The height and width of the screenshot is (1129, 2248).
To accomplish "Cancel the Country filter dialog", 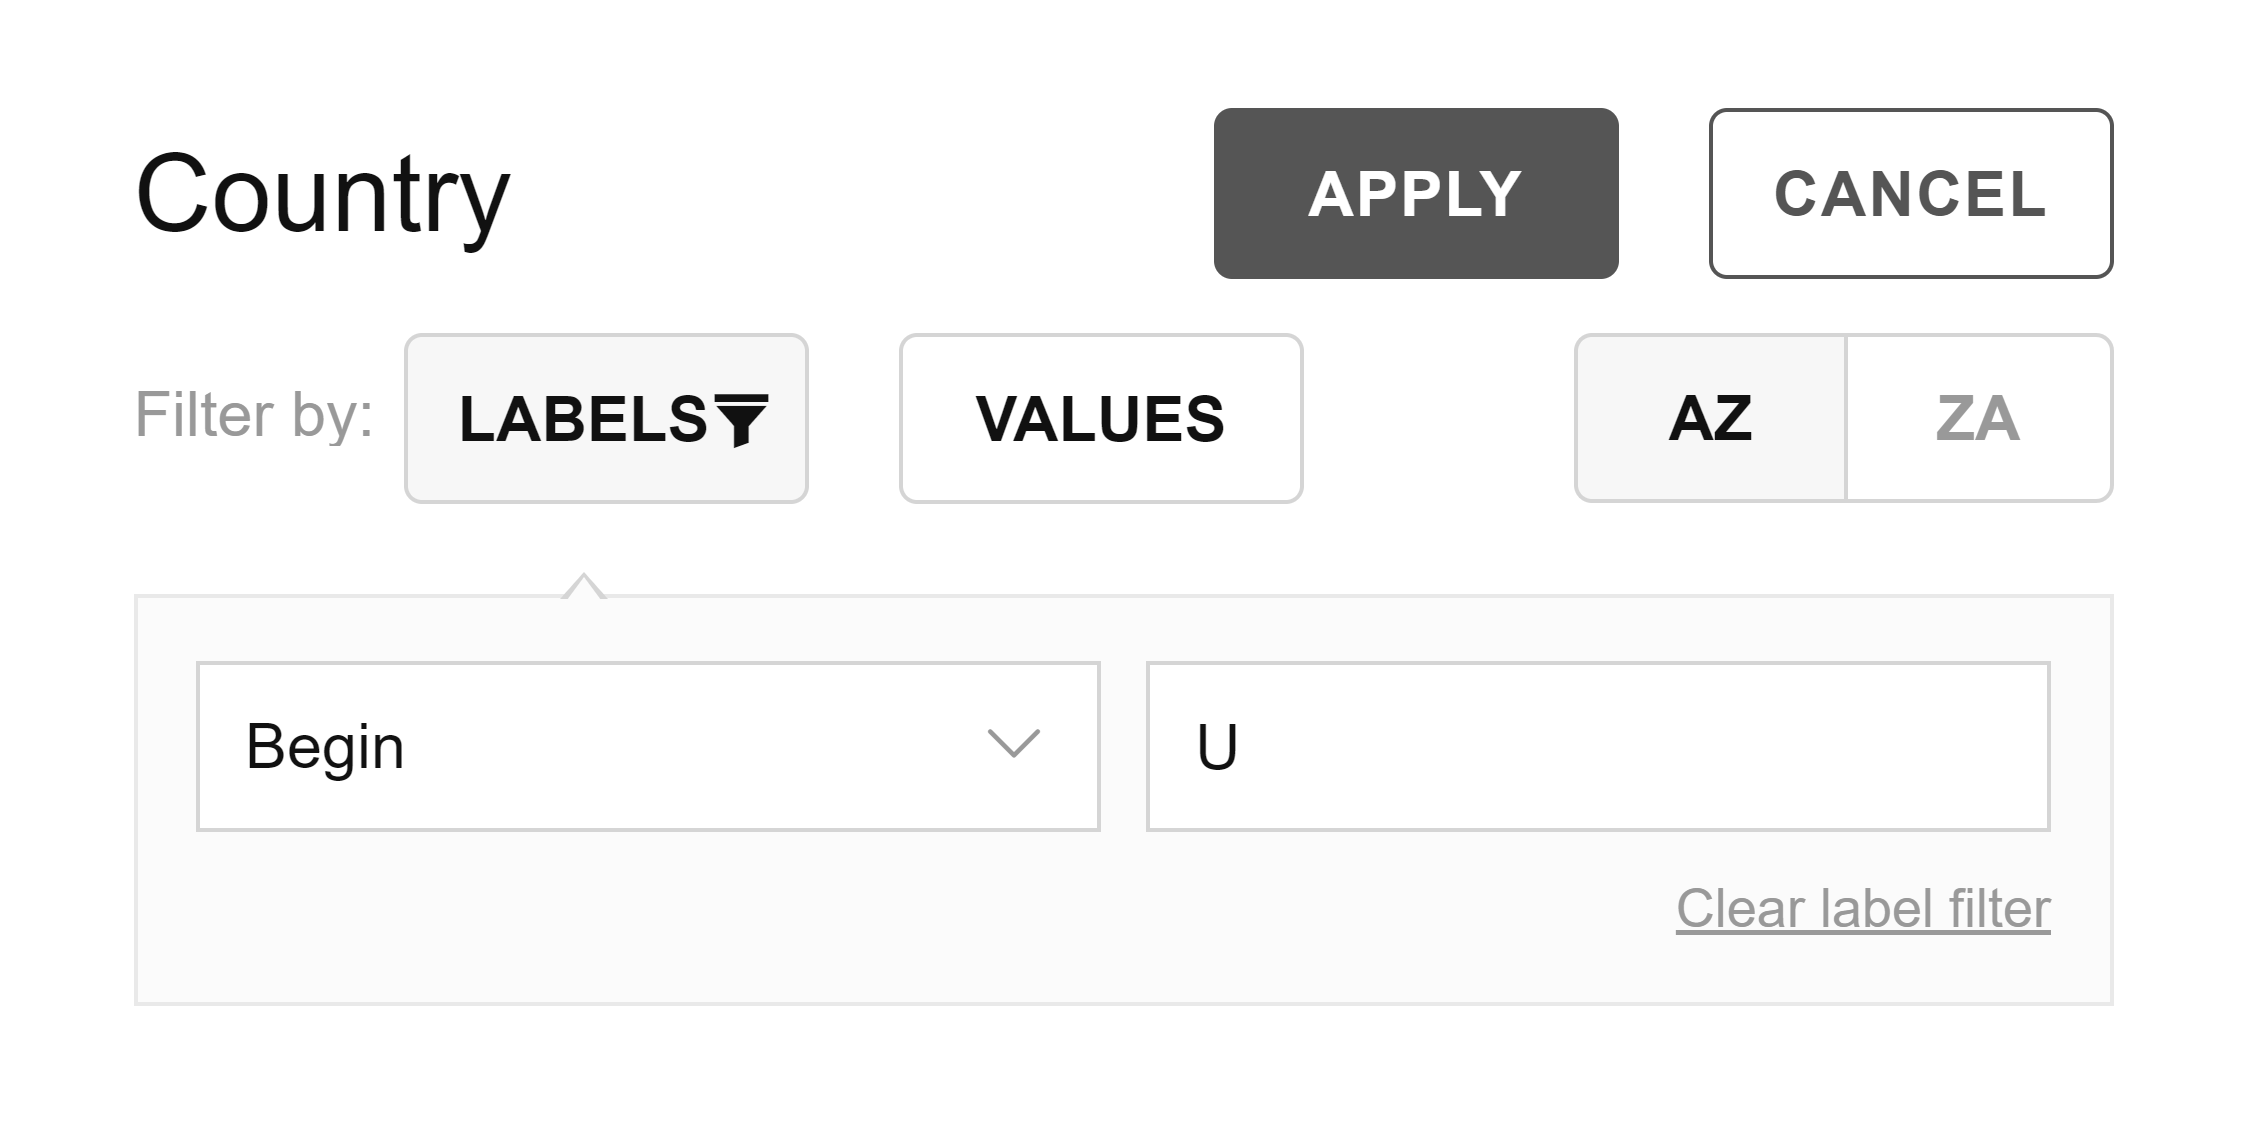I will pos(1911,193).
